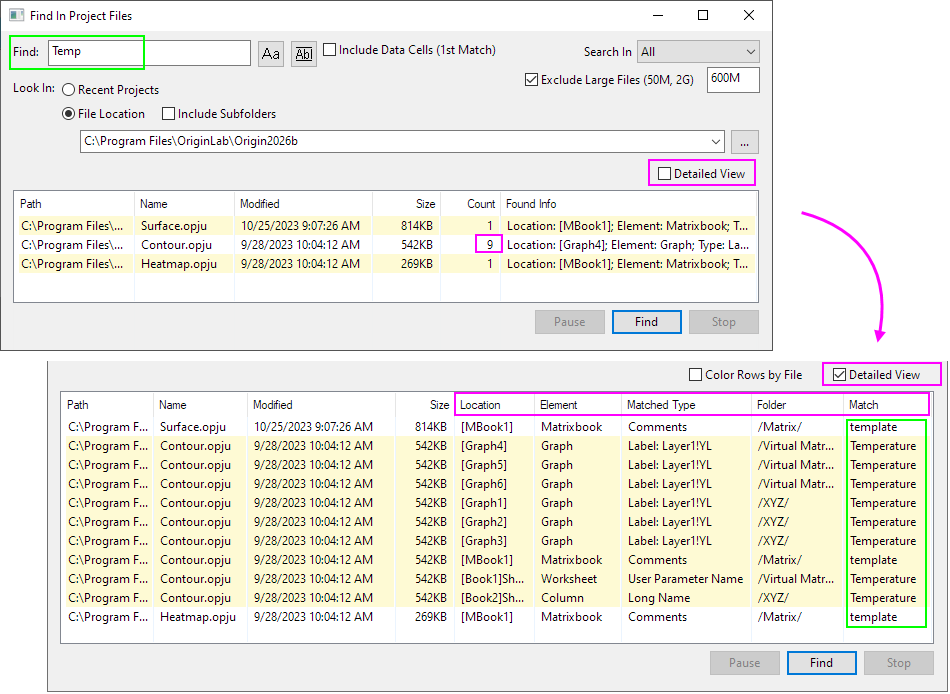This screenshot has width=950, height=694.
Task: Click the Find In Project Files window icon
Action: pyautogui.click(x=16, y=15)
